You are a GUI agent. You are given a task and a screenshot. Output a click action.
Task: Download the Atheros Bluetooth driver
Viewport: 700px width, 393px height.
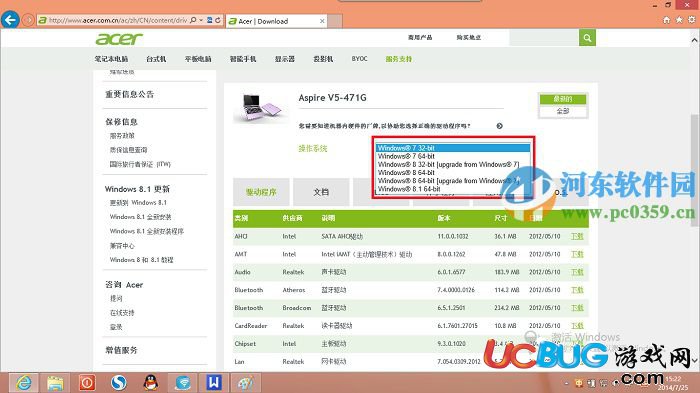(577, 290)
